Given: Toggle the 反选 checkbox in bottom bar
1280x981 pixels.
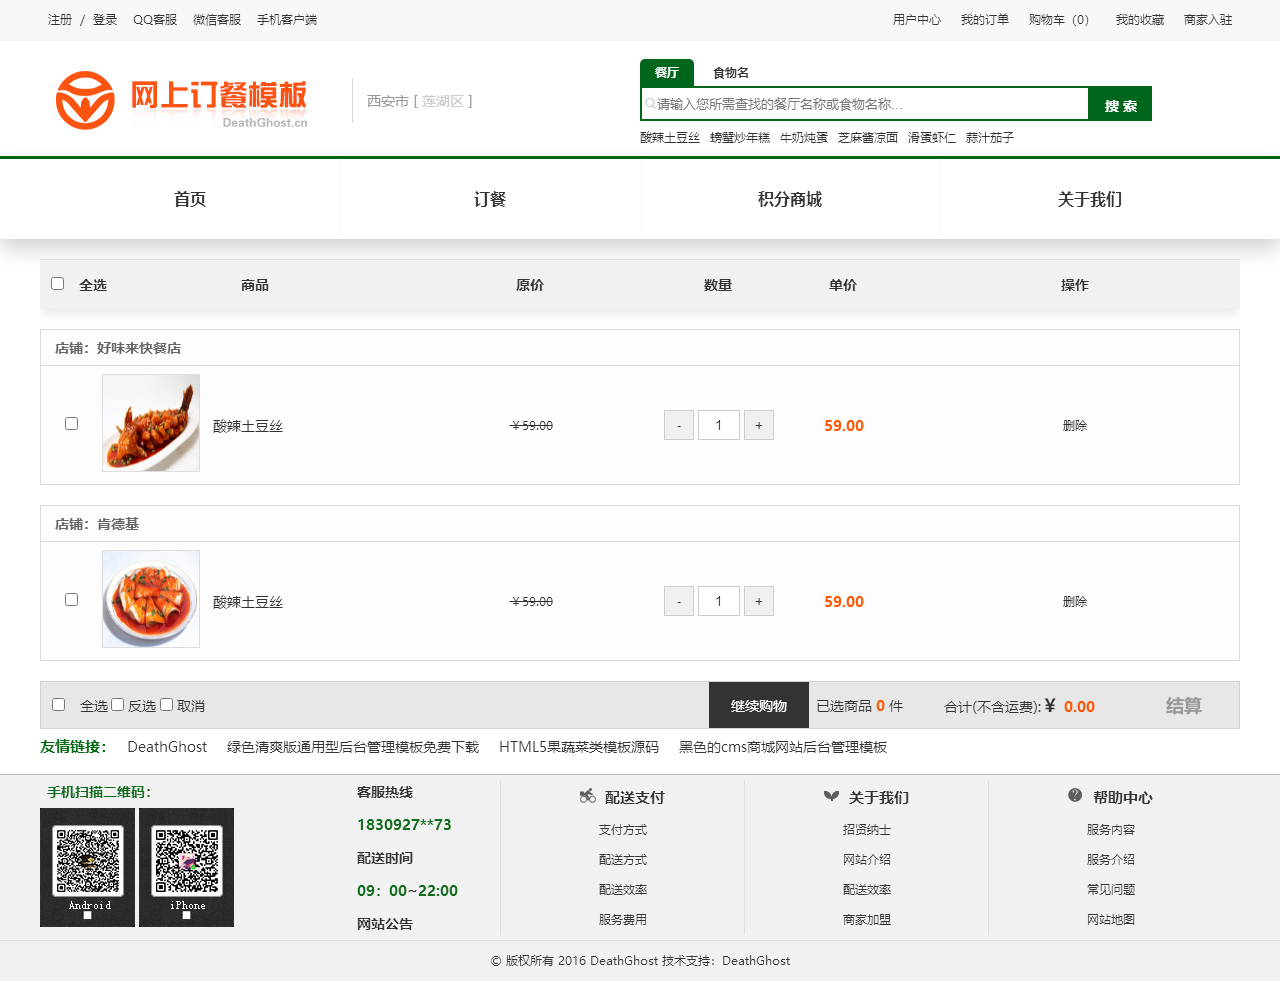Looking at the screenshot, I should [118, 705].
